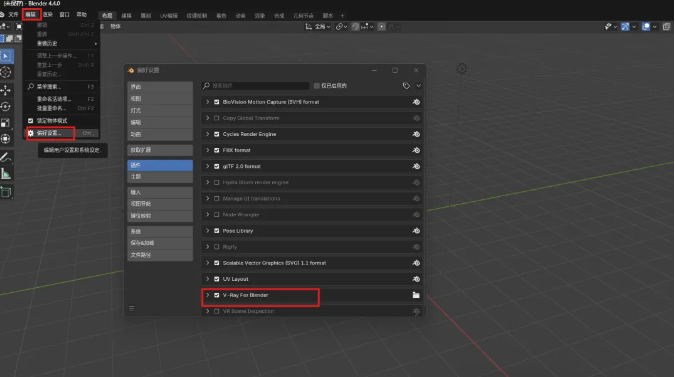Click the snap magnet icon in viewport header
The image size is (675, 377).
click(355, 27)
